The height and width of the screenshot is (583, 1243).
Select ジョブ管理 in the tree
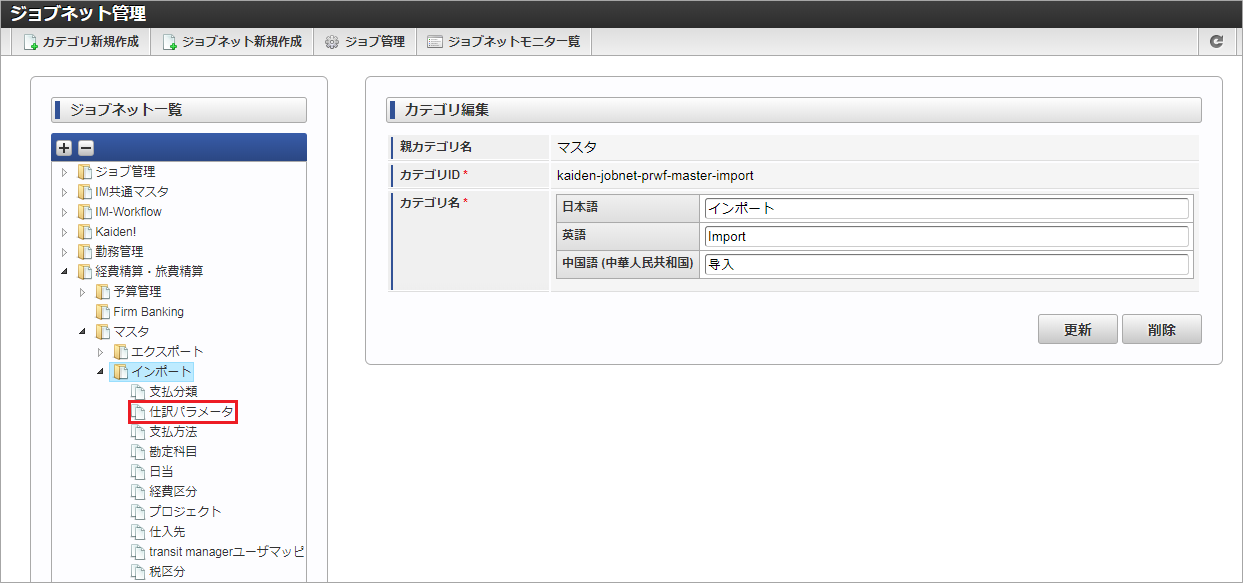(125, 172)
